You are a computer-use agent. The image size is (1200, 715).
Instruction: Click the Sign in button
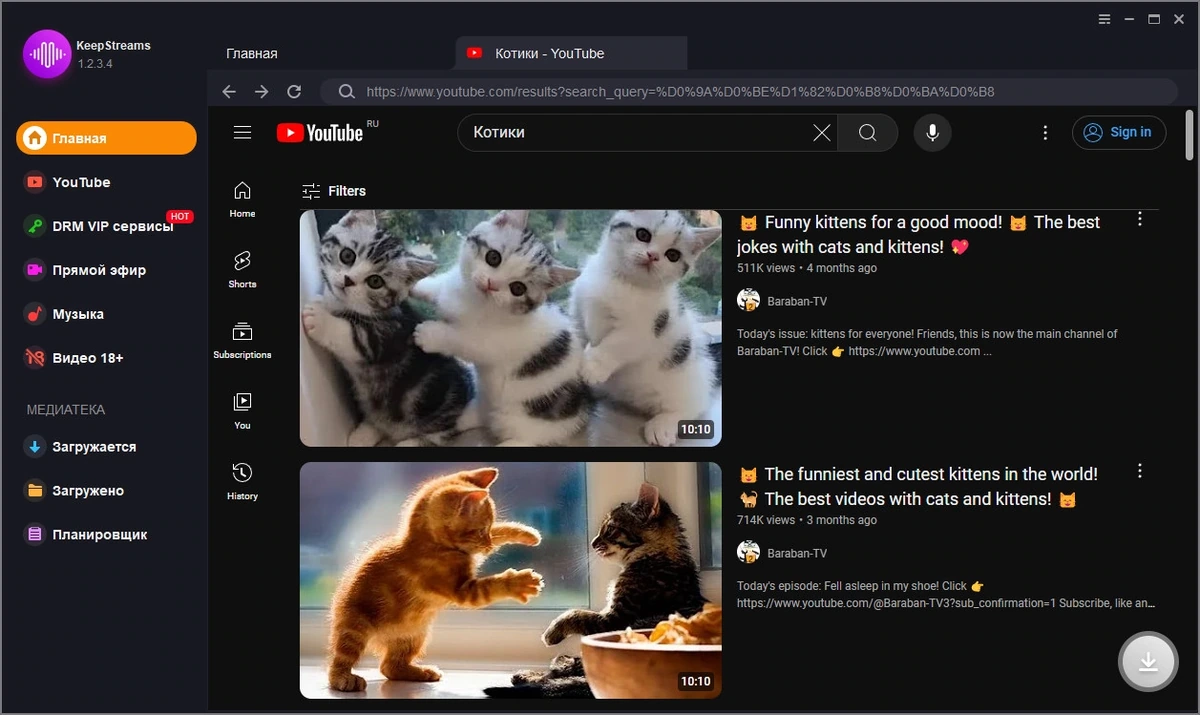coord(1119,132)
